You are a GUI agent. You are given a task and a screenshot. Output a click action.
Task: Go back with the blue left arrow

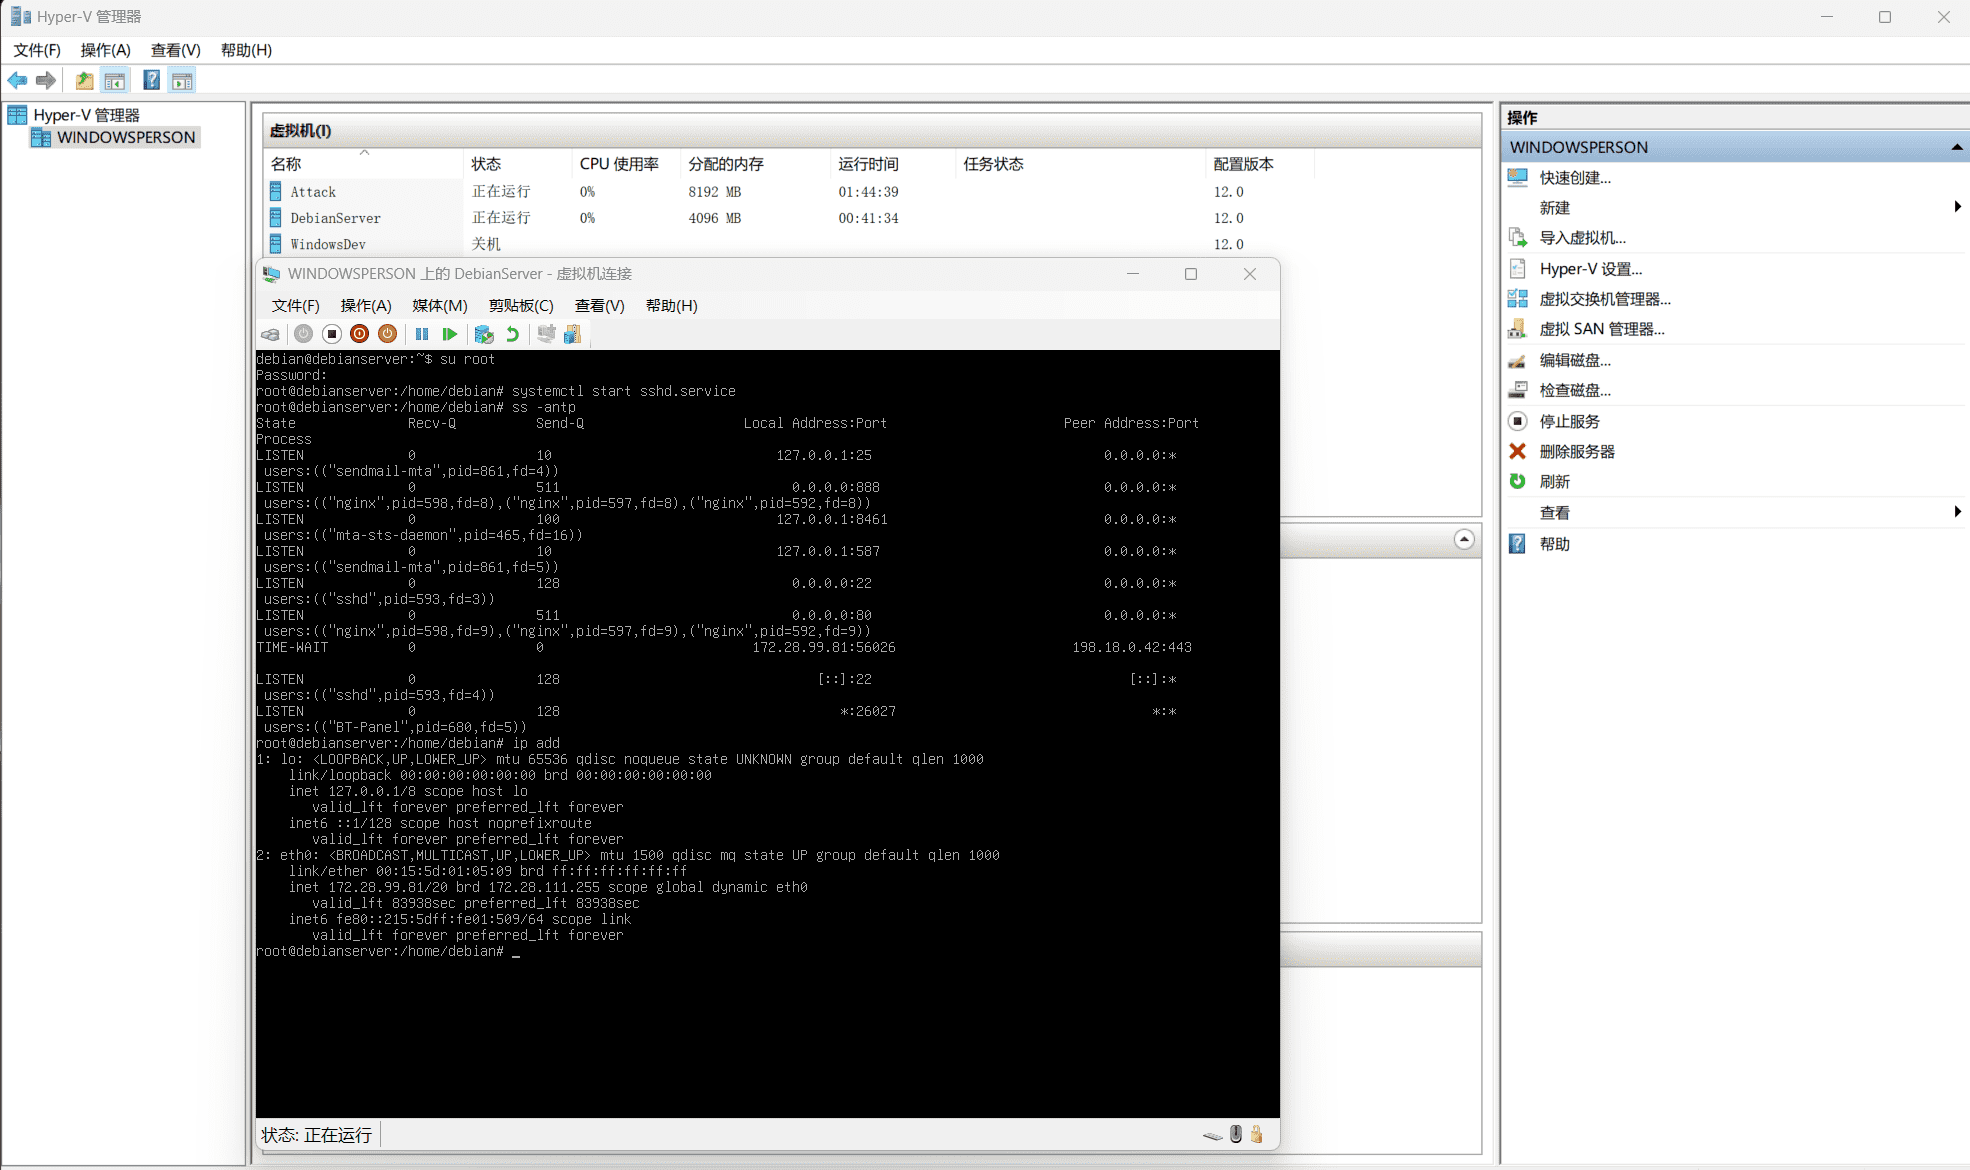pos(17,81)
